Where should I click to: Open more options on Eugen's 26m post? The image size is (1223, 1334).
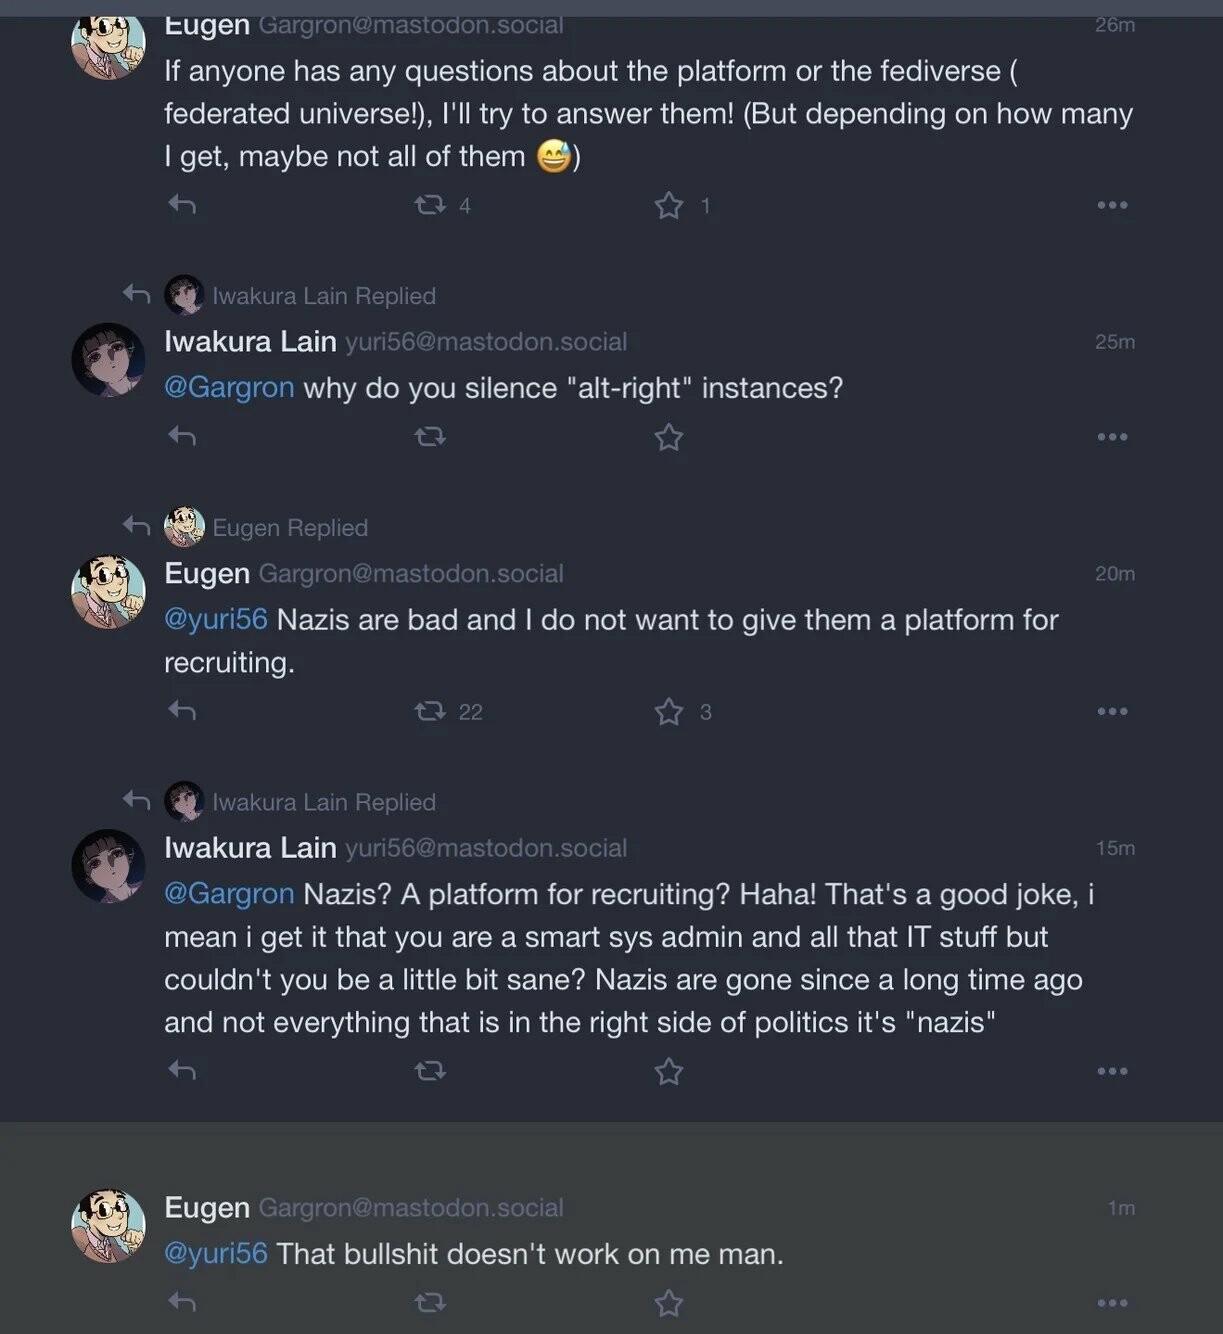click(x=1112, y=205)
